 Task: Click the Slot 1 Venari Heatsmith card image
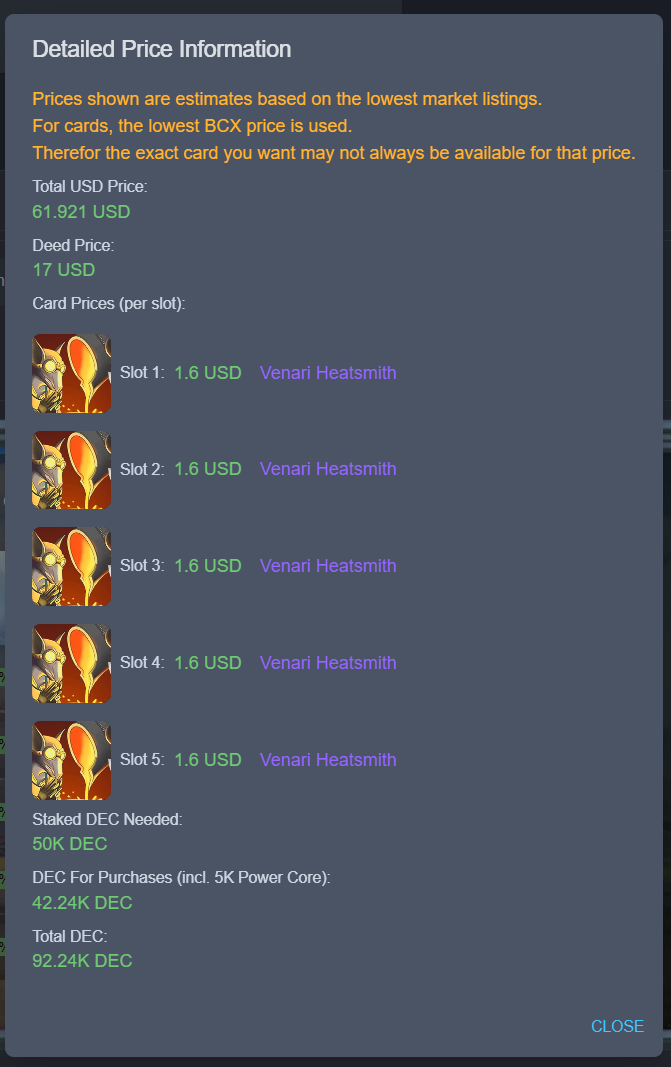click(71, 373)
